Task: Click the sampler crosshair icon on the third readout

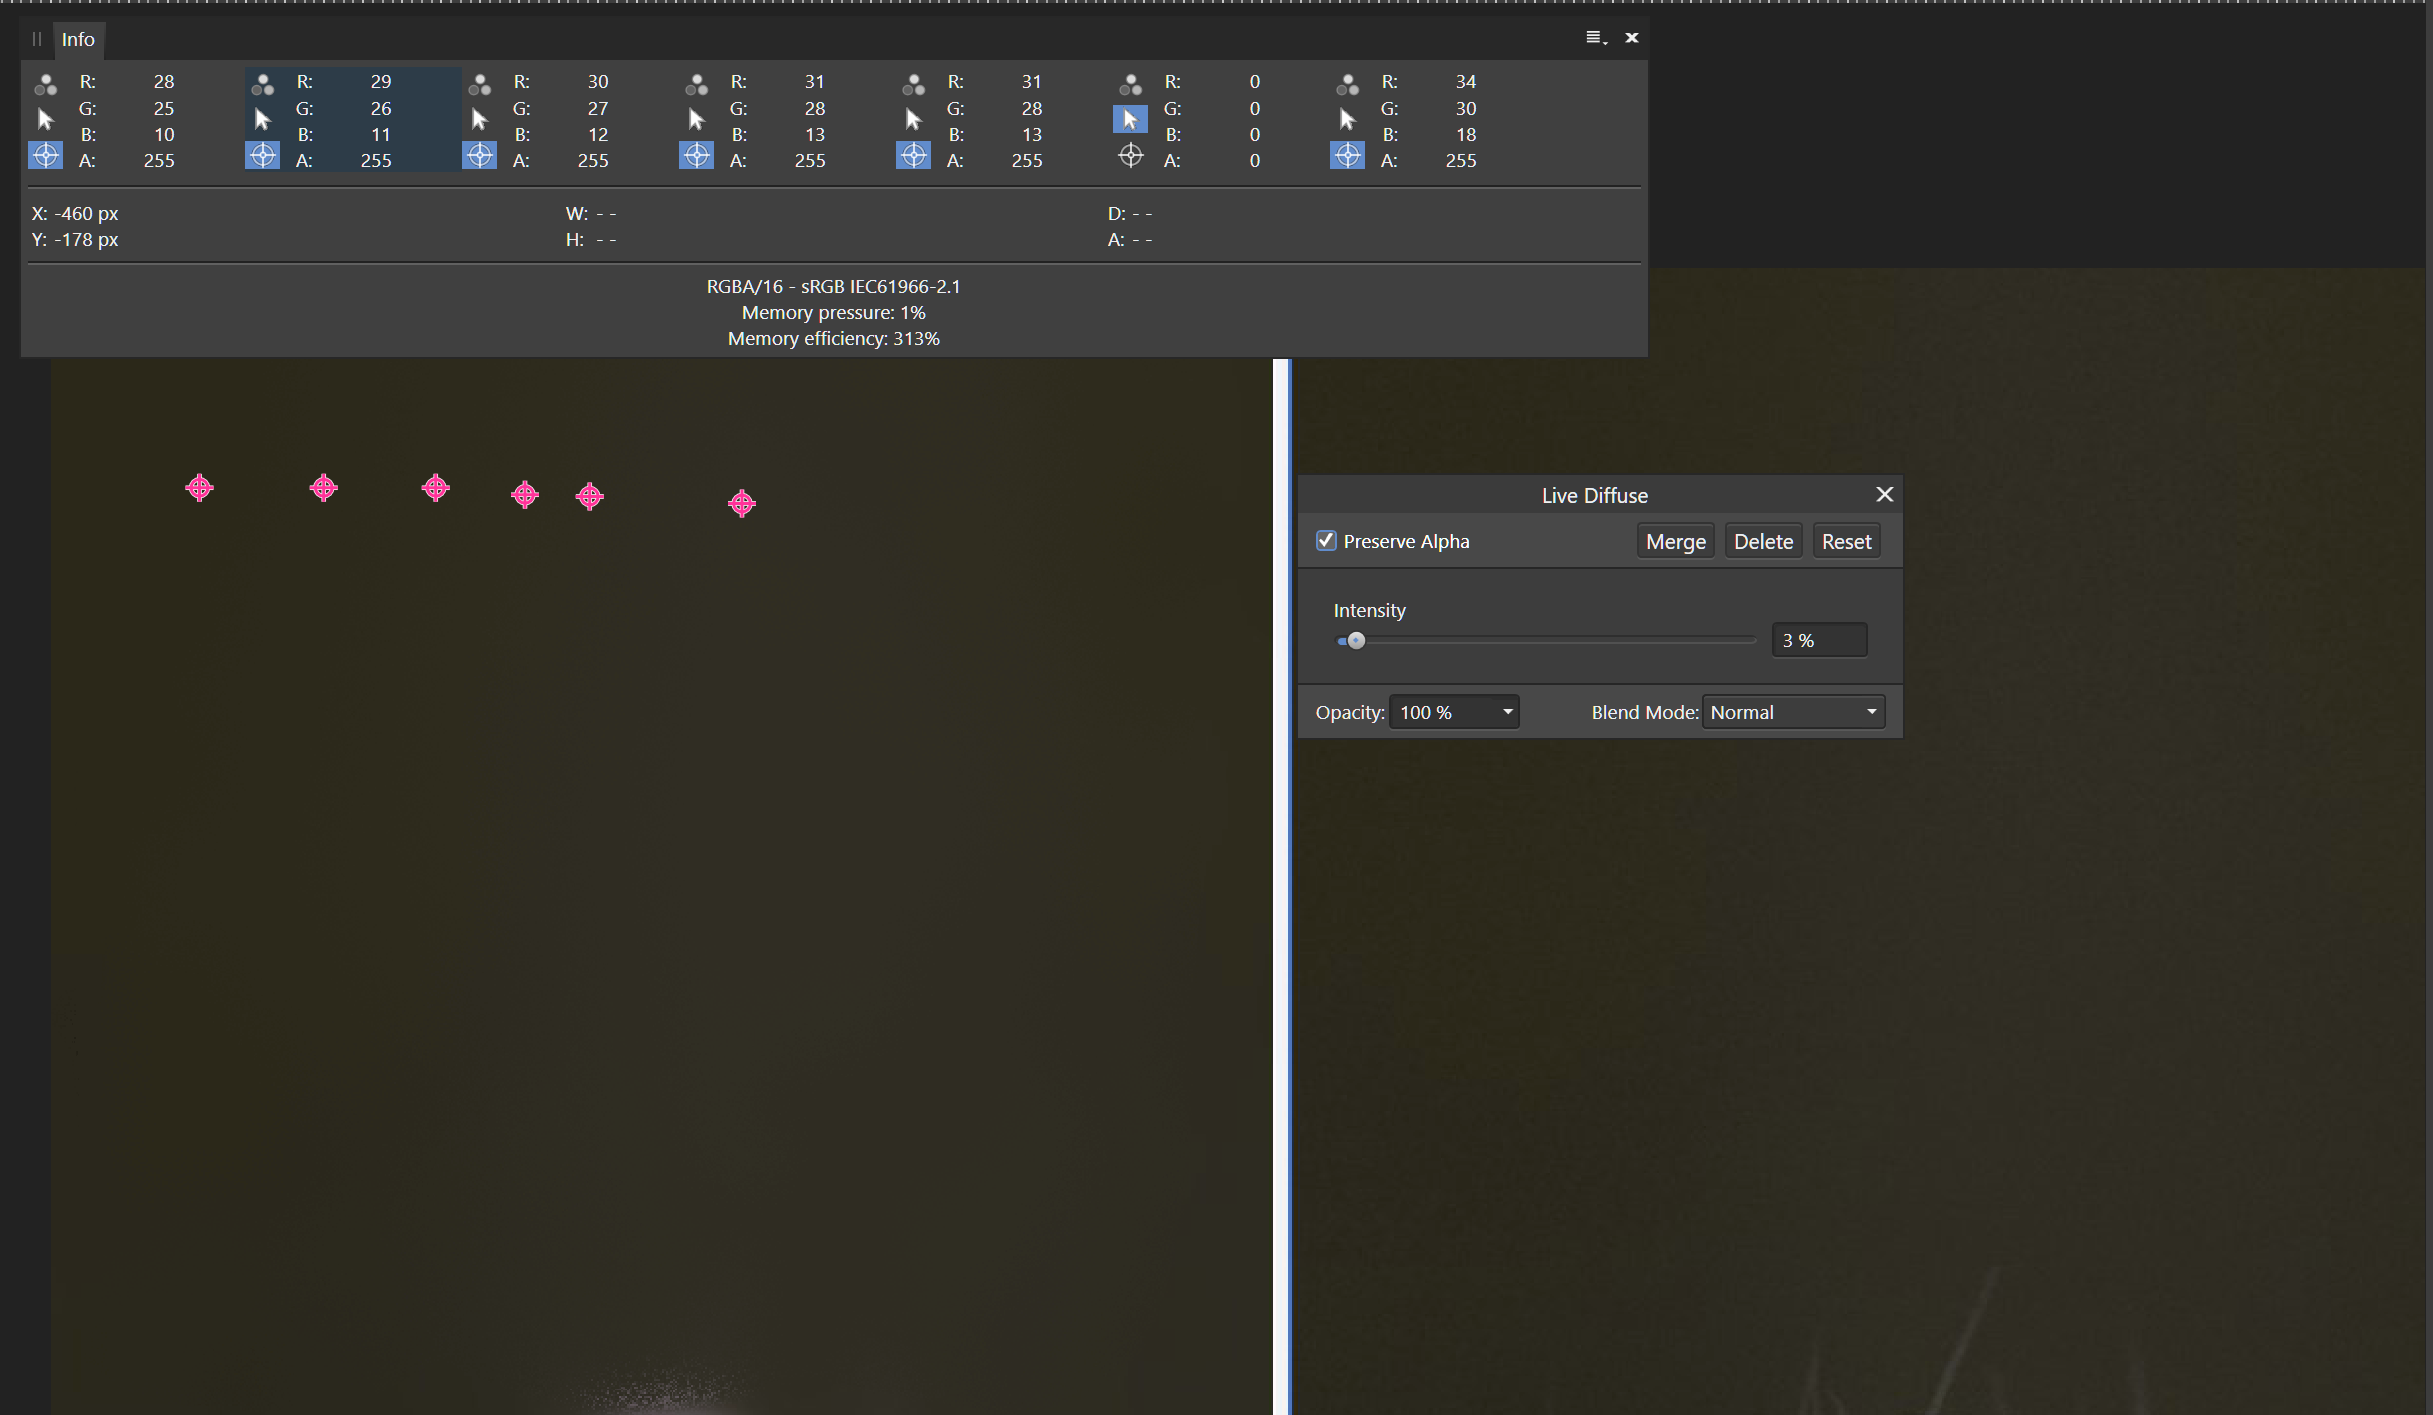Action: 479,155
